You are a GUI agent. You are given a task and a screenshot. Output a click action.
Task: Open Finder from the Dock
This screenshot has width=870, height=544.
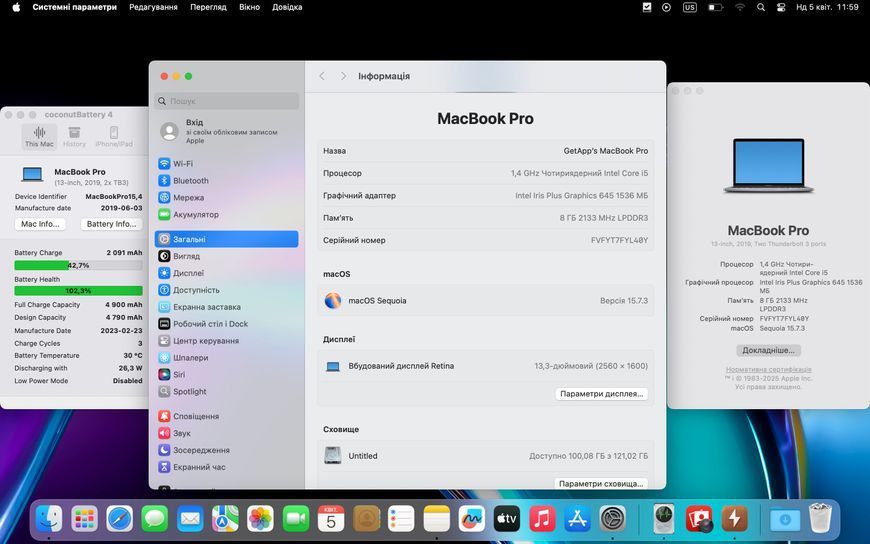(49, 518)
